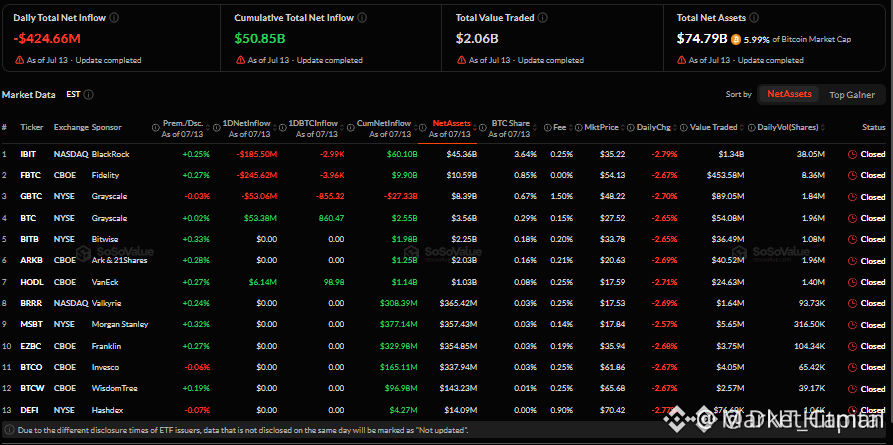Toggle sort arrows on 1DNetInflow column
Viewport: 893px width, 445px height.
[x=274, y=128]
